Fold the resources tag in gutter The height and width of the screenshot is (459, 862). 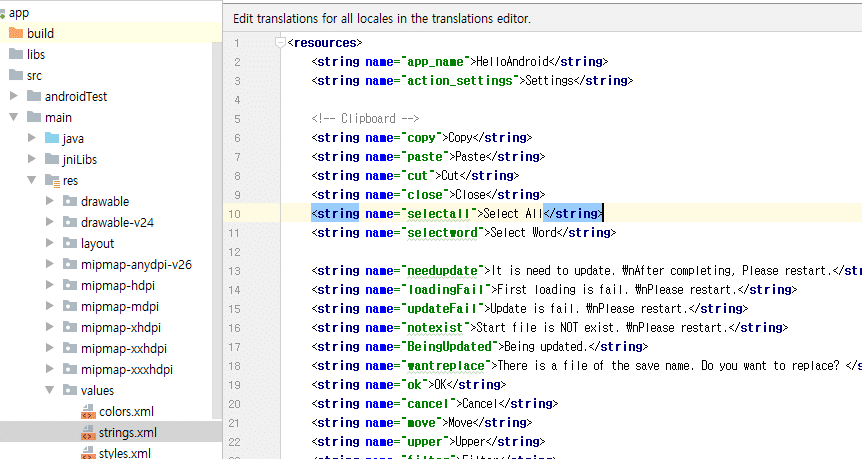tap(280, 42)
